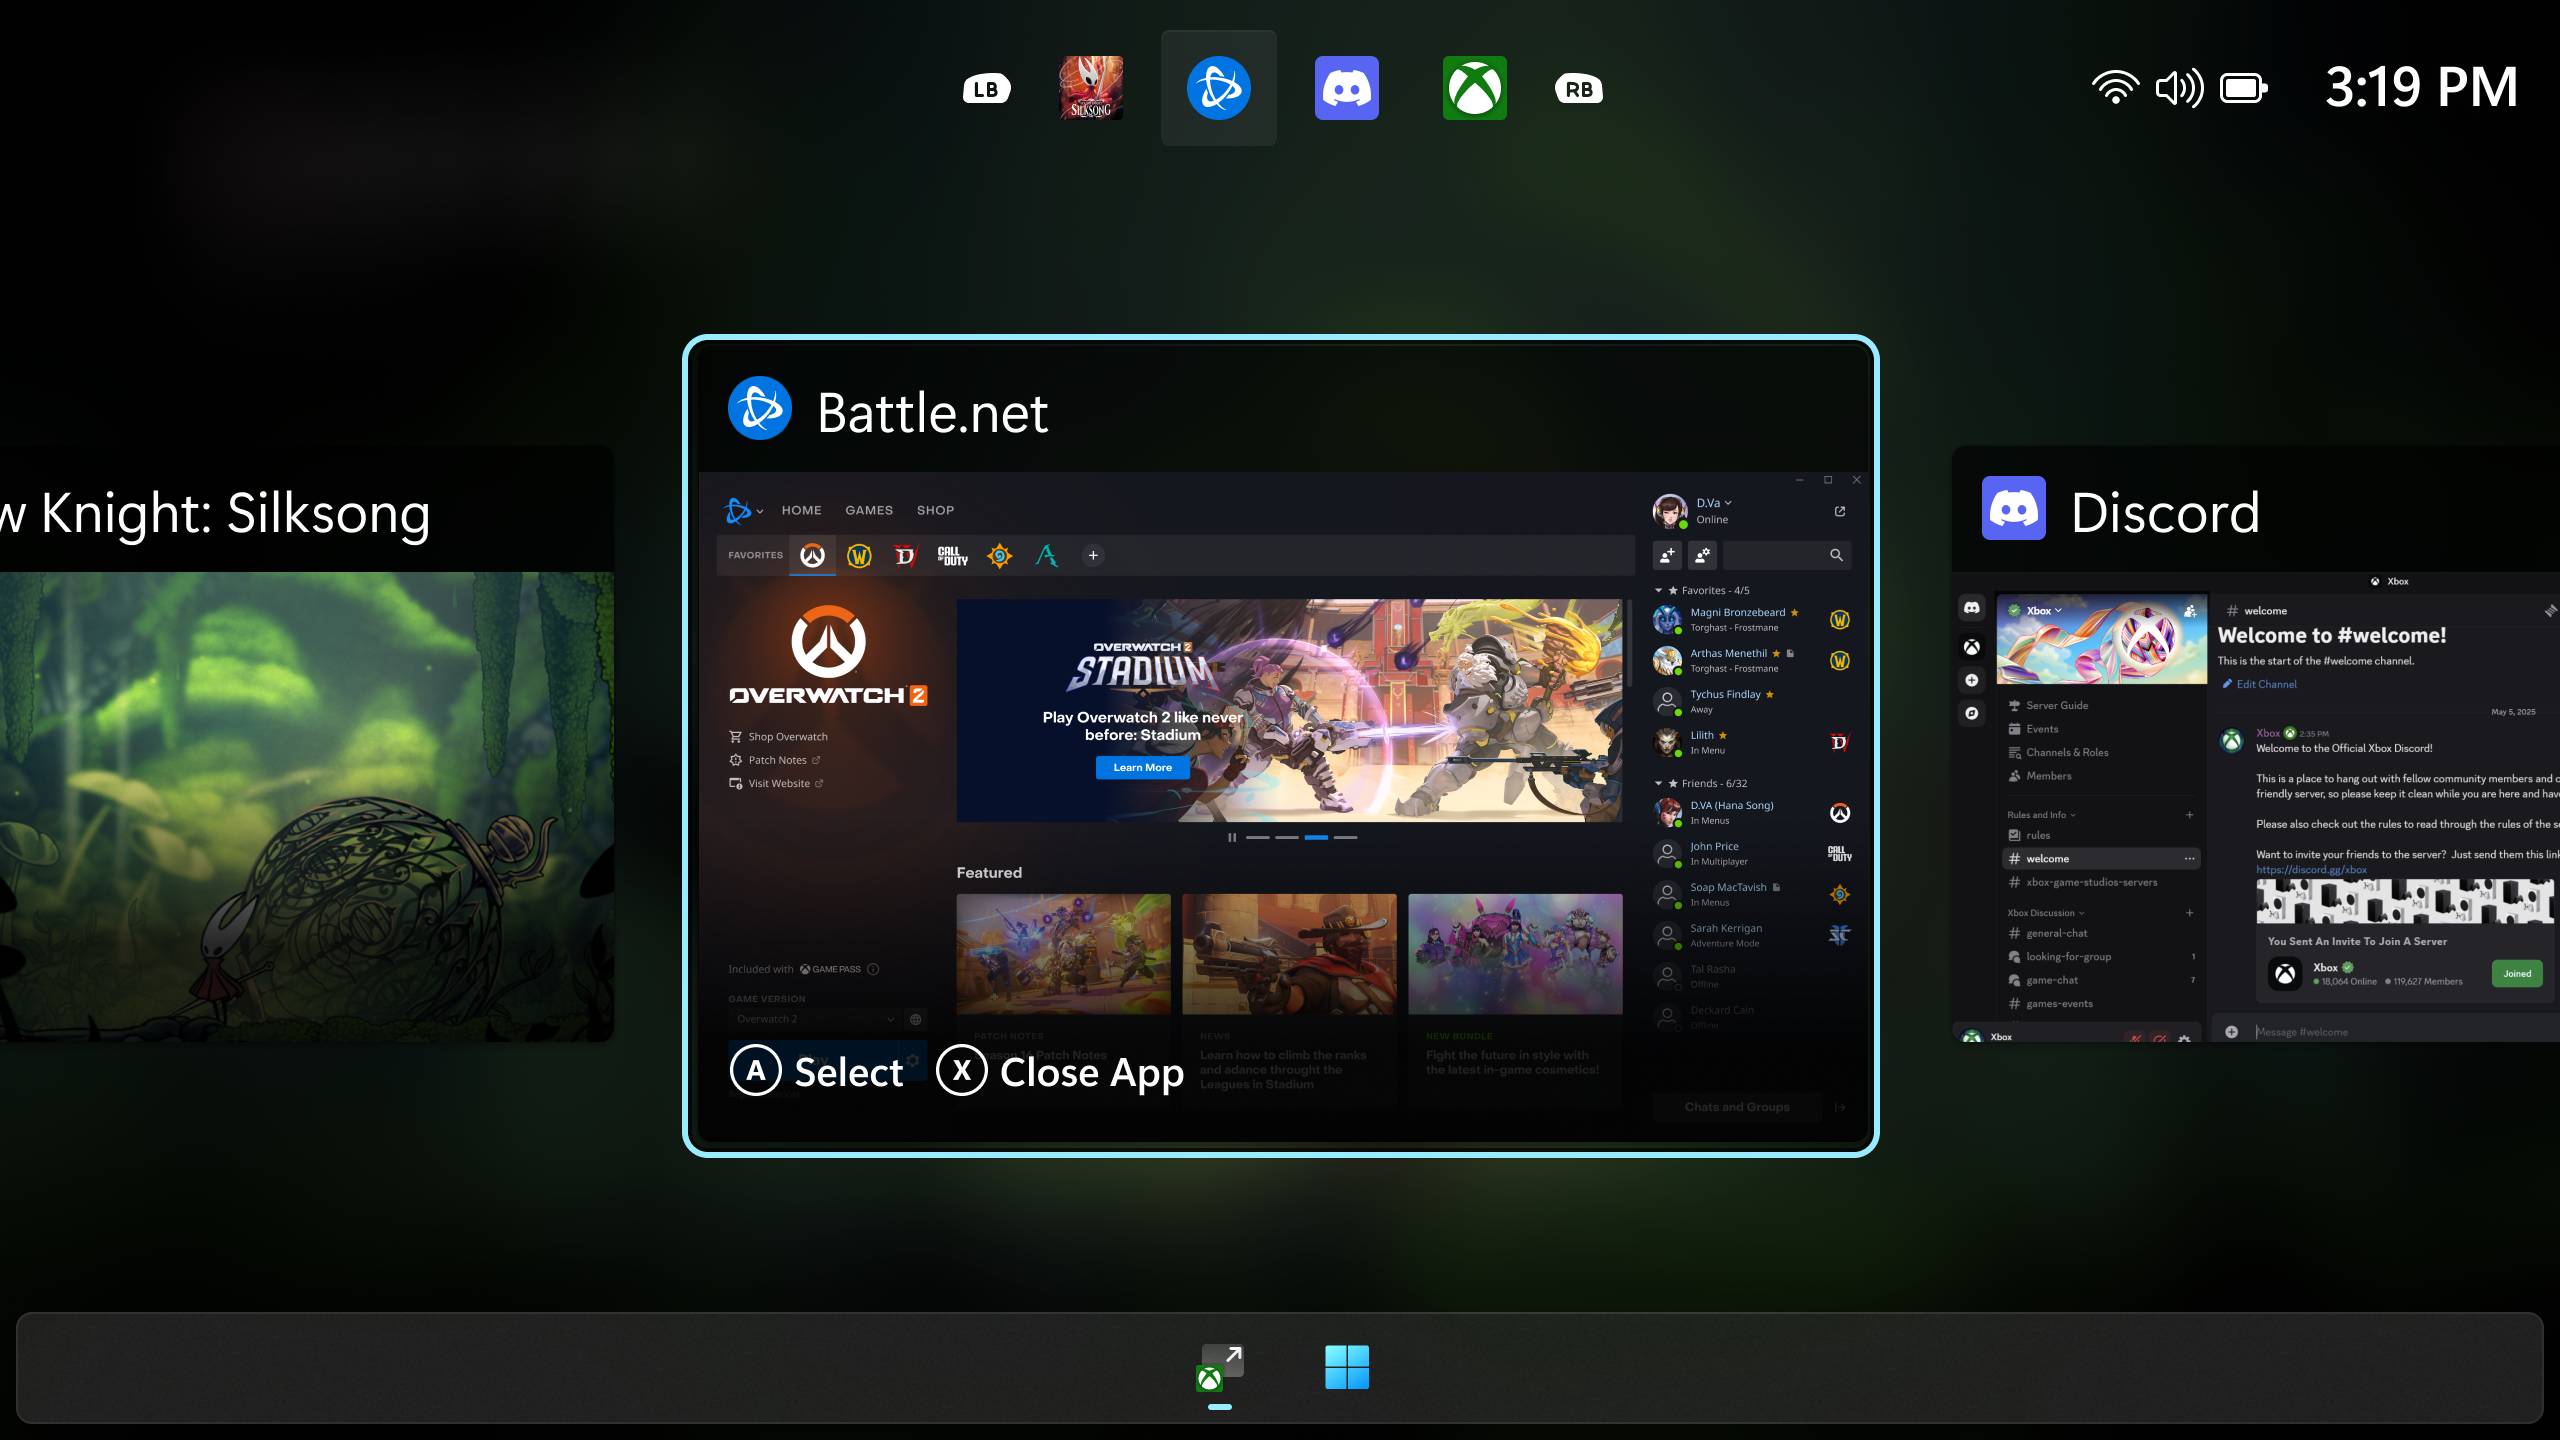The width and height of the screenshot is (2560, 1440).
Task: Open the Overwatch 2 game version dropdown
Action: pyautogui.click(x=815, y=1018)
